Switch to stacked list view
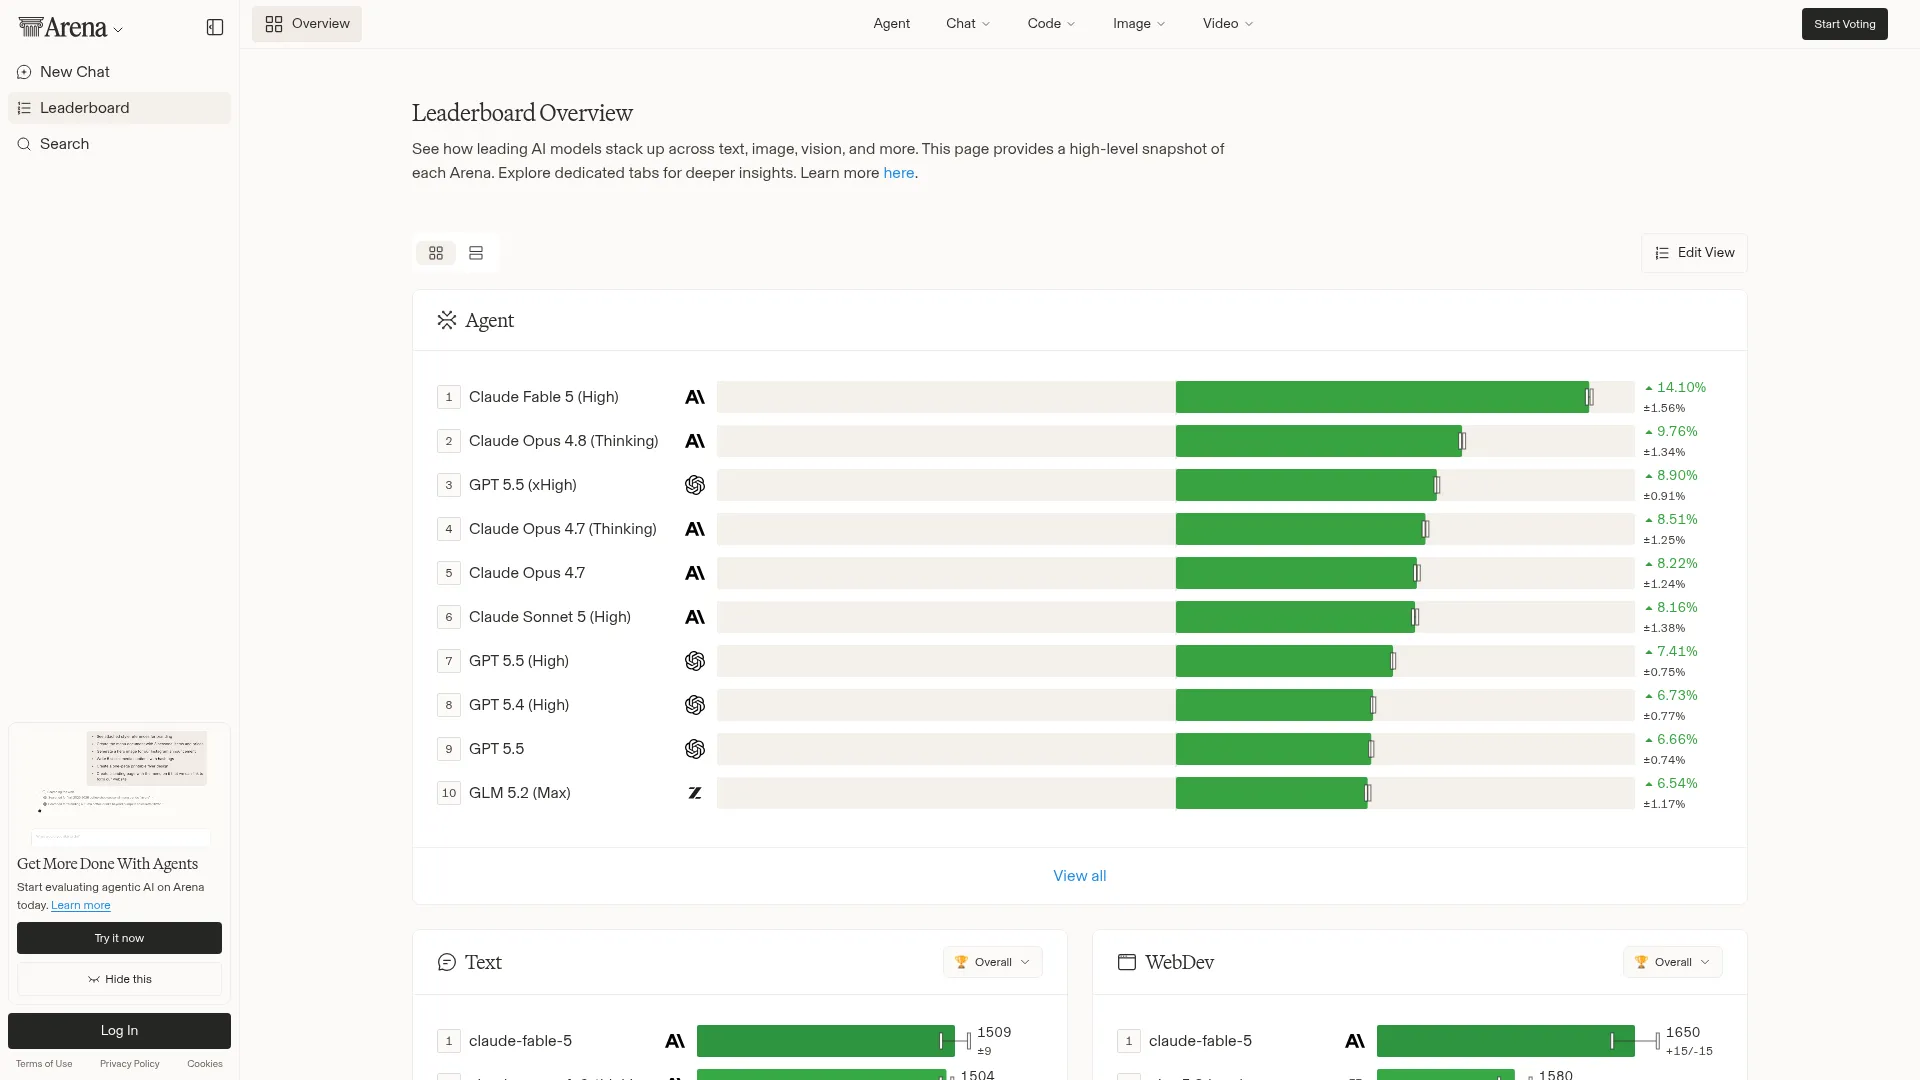 (476, 253)
